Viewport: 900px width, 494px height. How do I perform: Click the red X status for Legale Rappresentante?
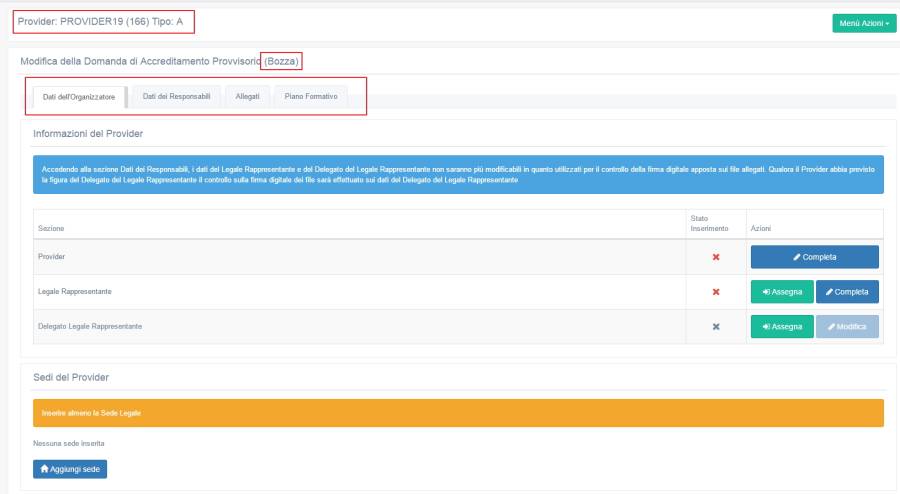715,292
